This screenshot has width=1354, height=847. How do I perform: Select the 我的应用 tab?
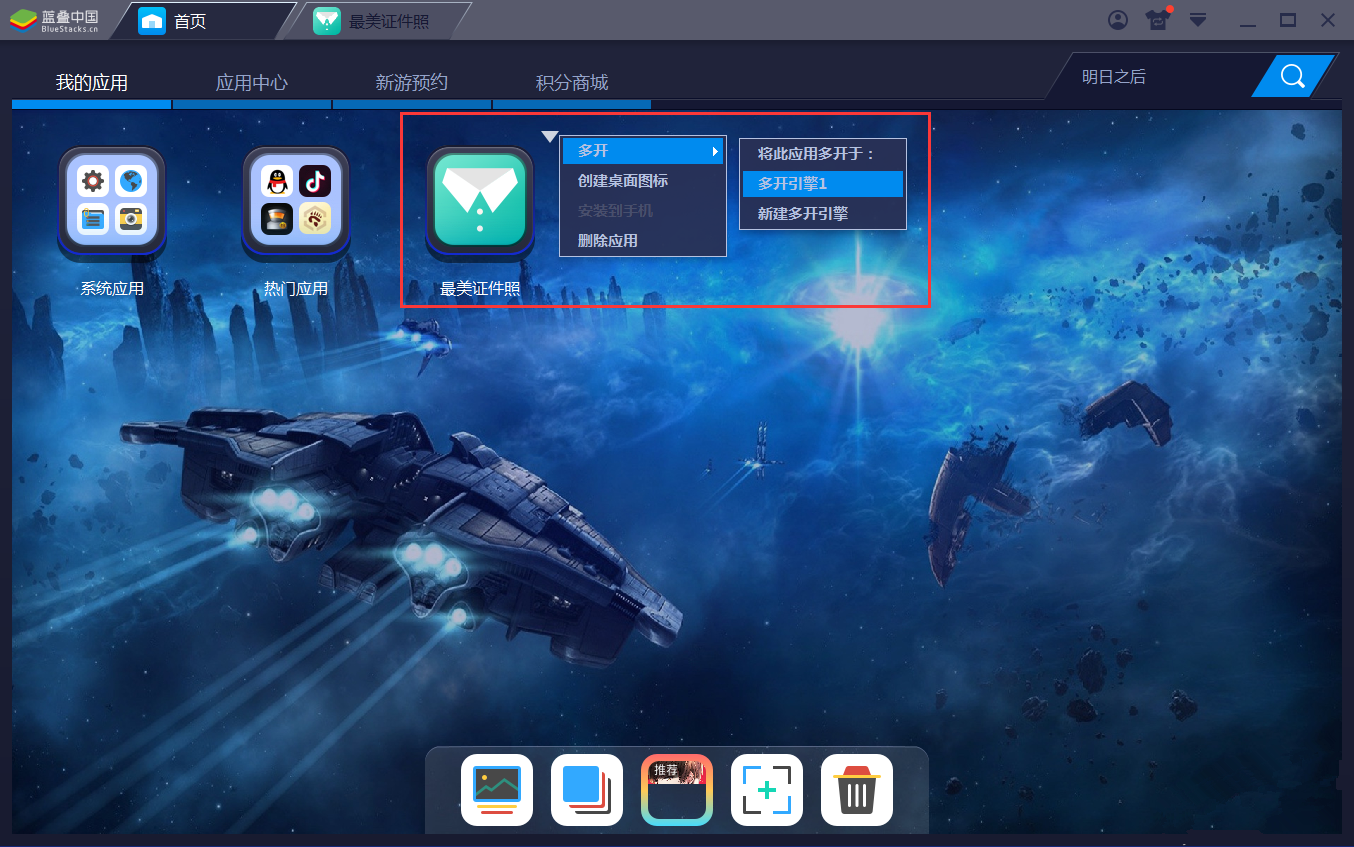(x=92, y=83)
